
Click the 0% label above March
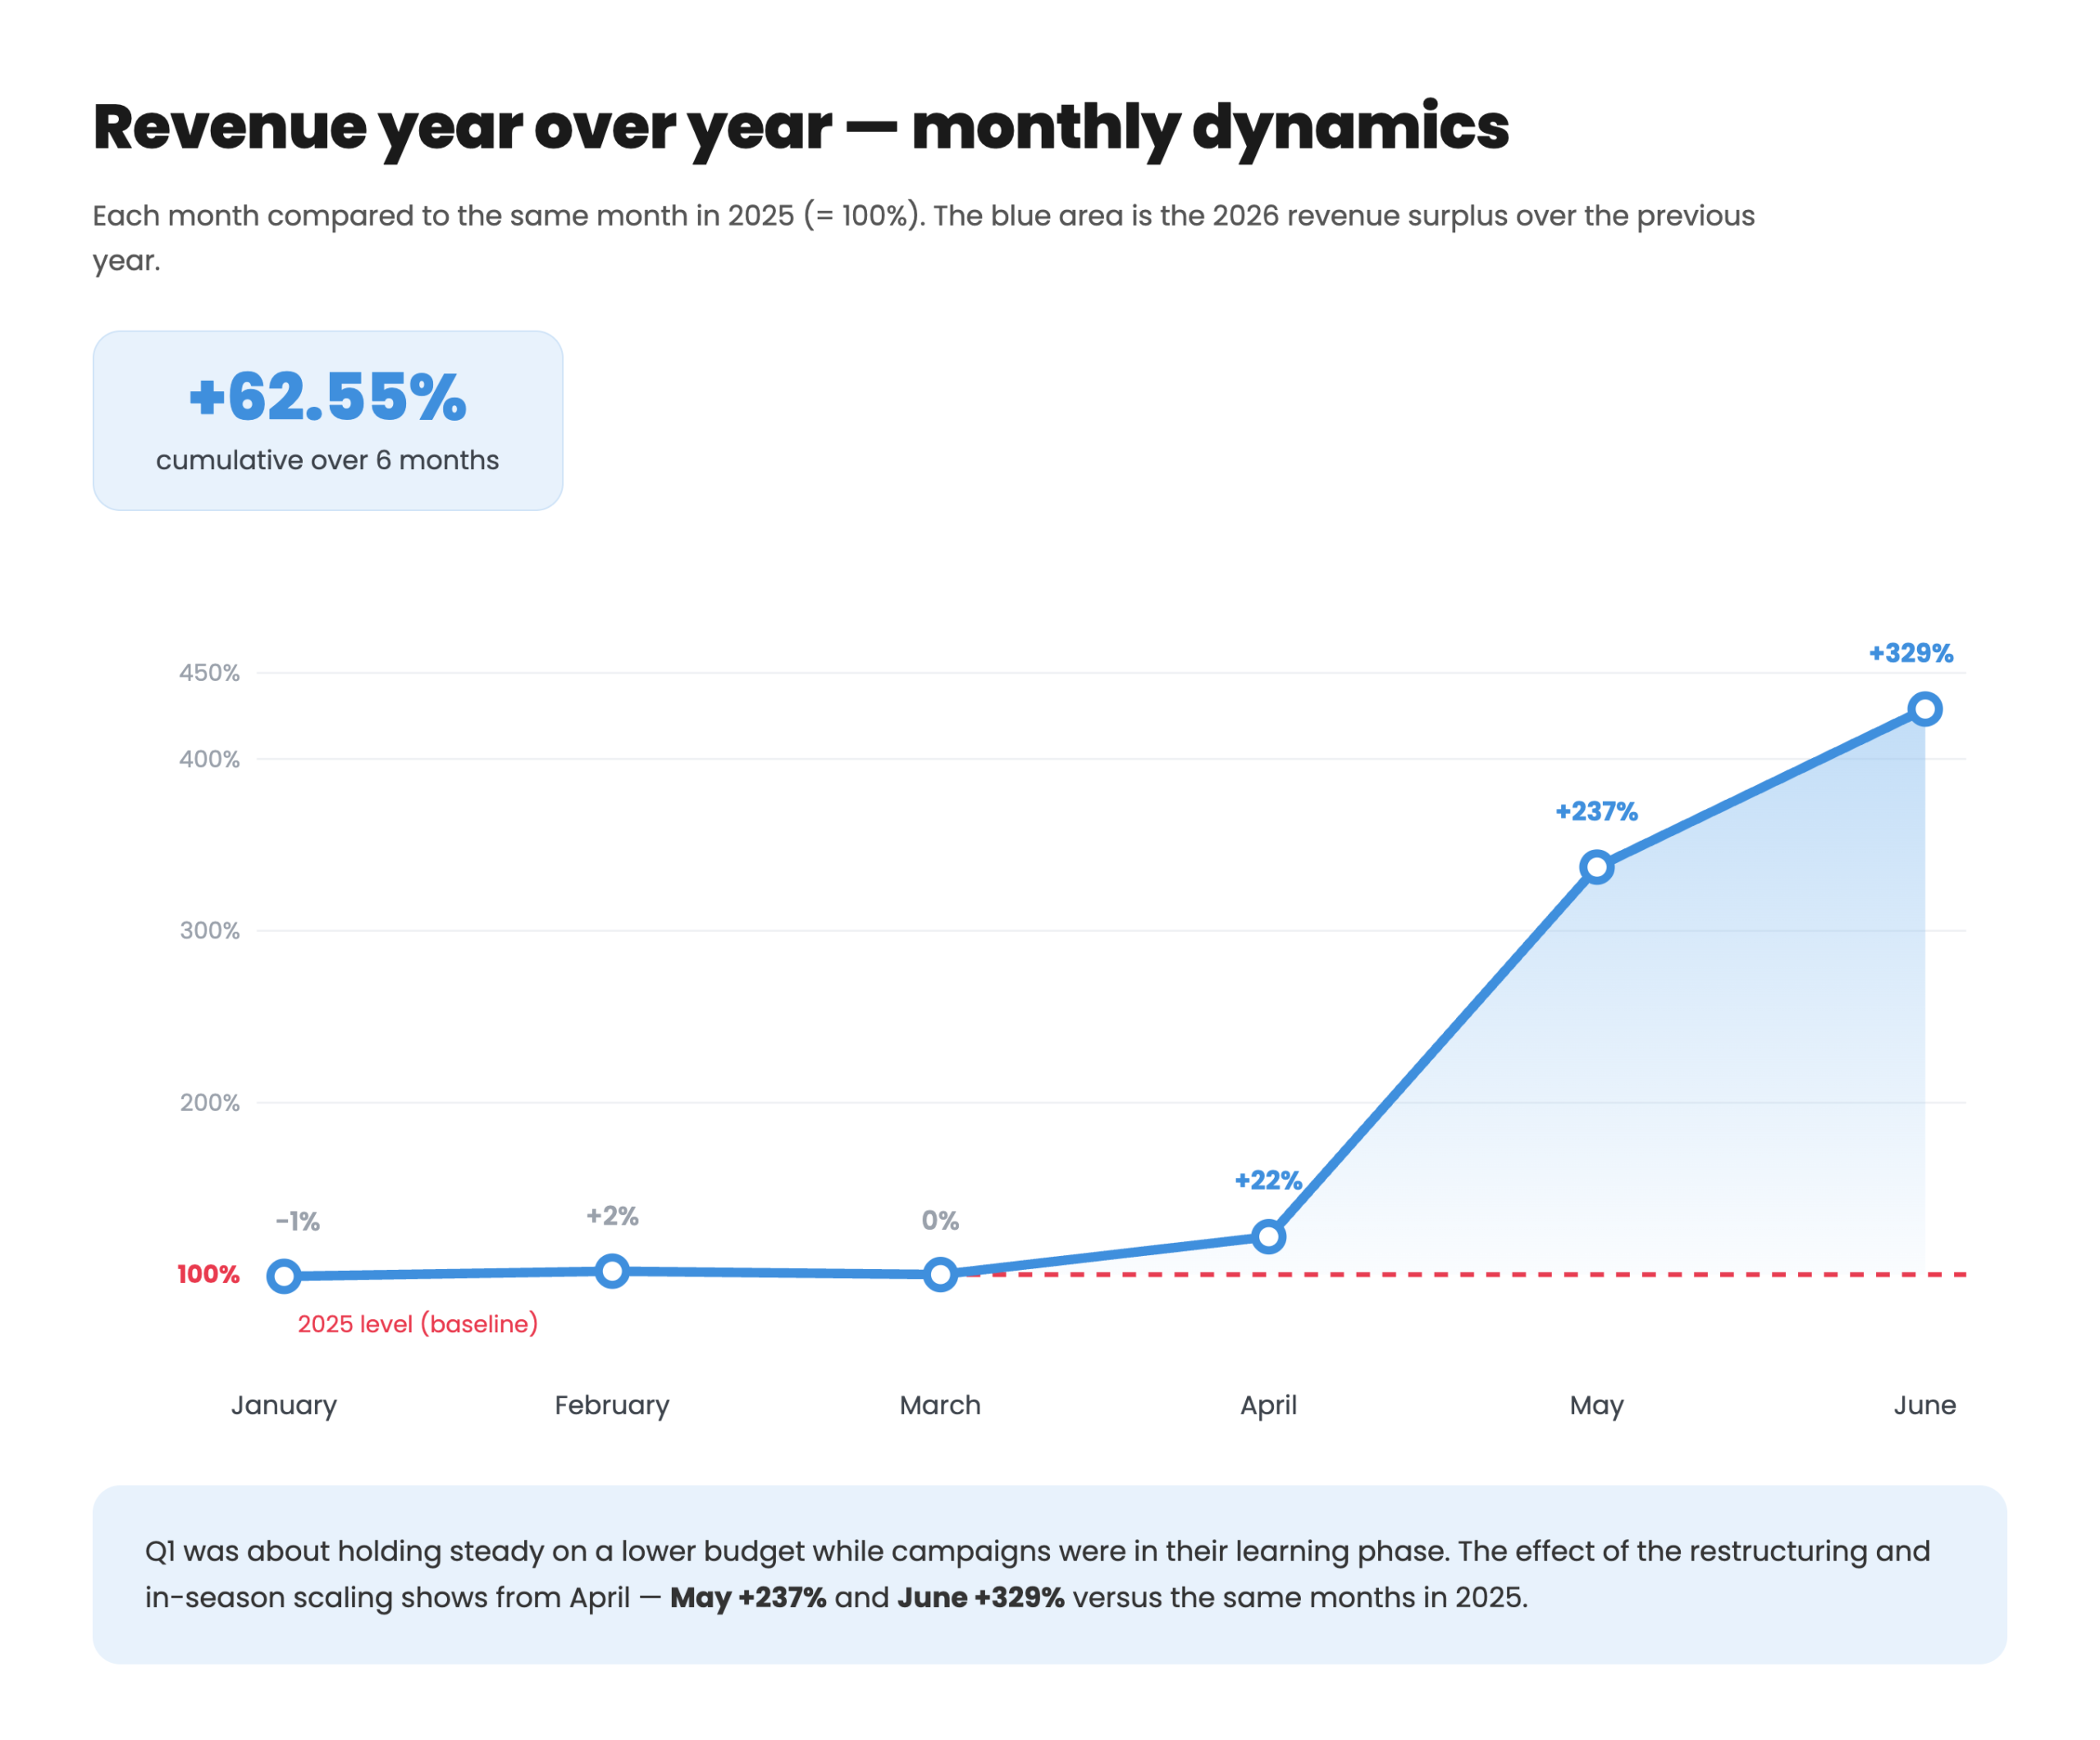(940, 1220)
